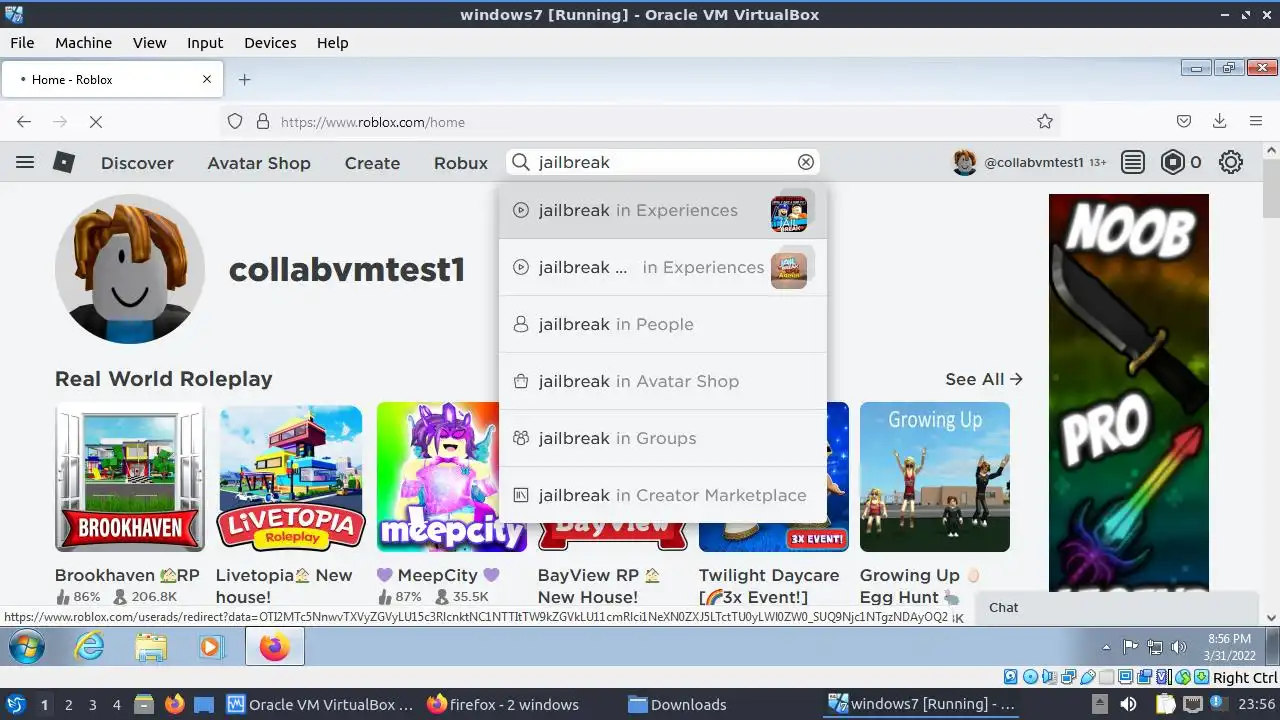
Task: Open Firefox Pocket save icon
Action: point(1184,121)
